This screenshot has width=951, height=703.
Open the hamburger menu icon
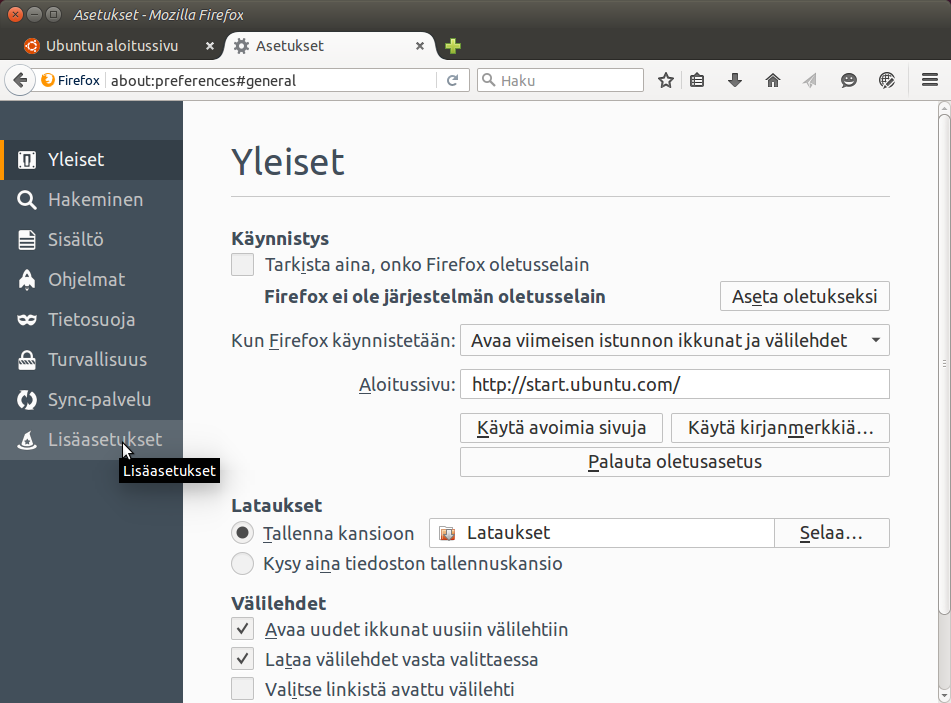tap(929, 81)
